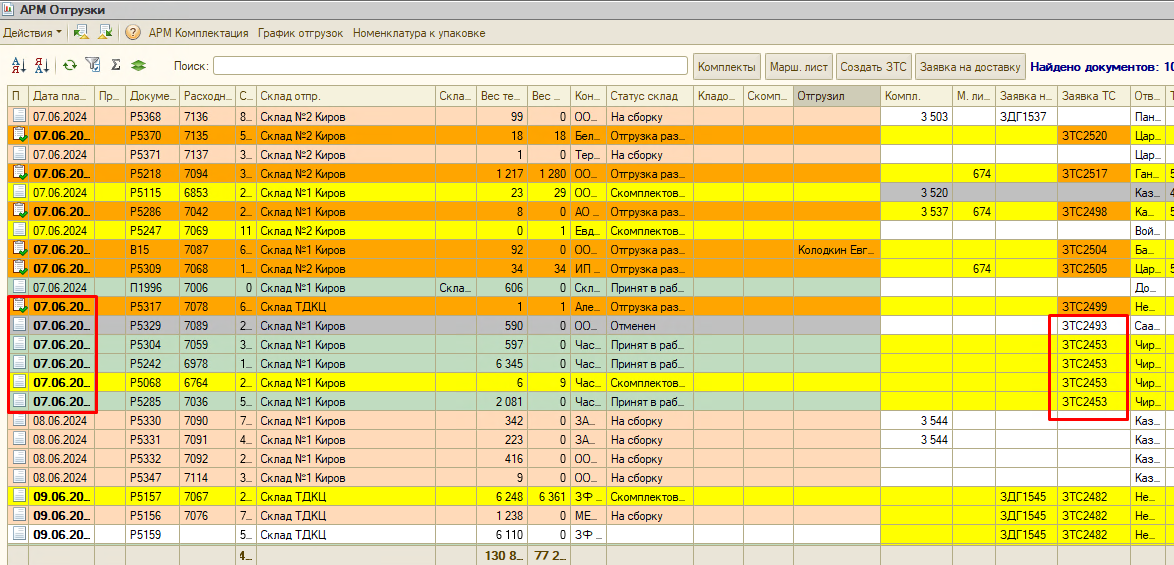Click the document icon in row P5247
This screenshot has height=565, width=1174.
[x=18, y=230]
